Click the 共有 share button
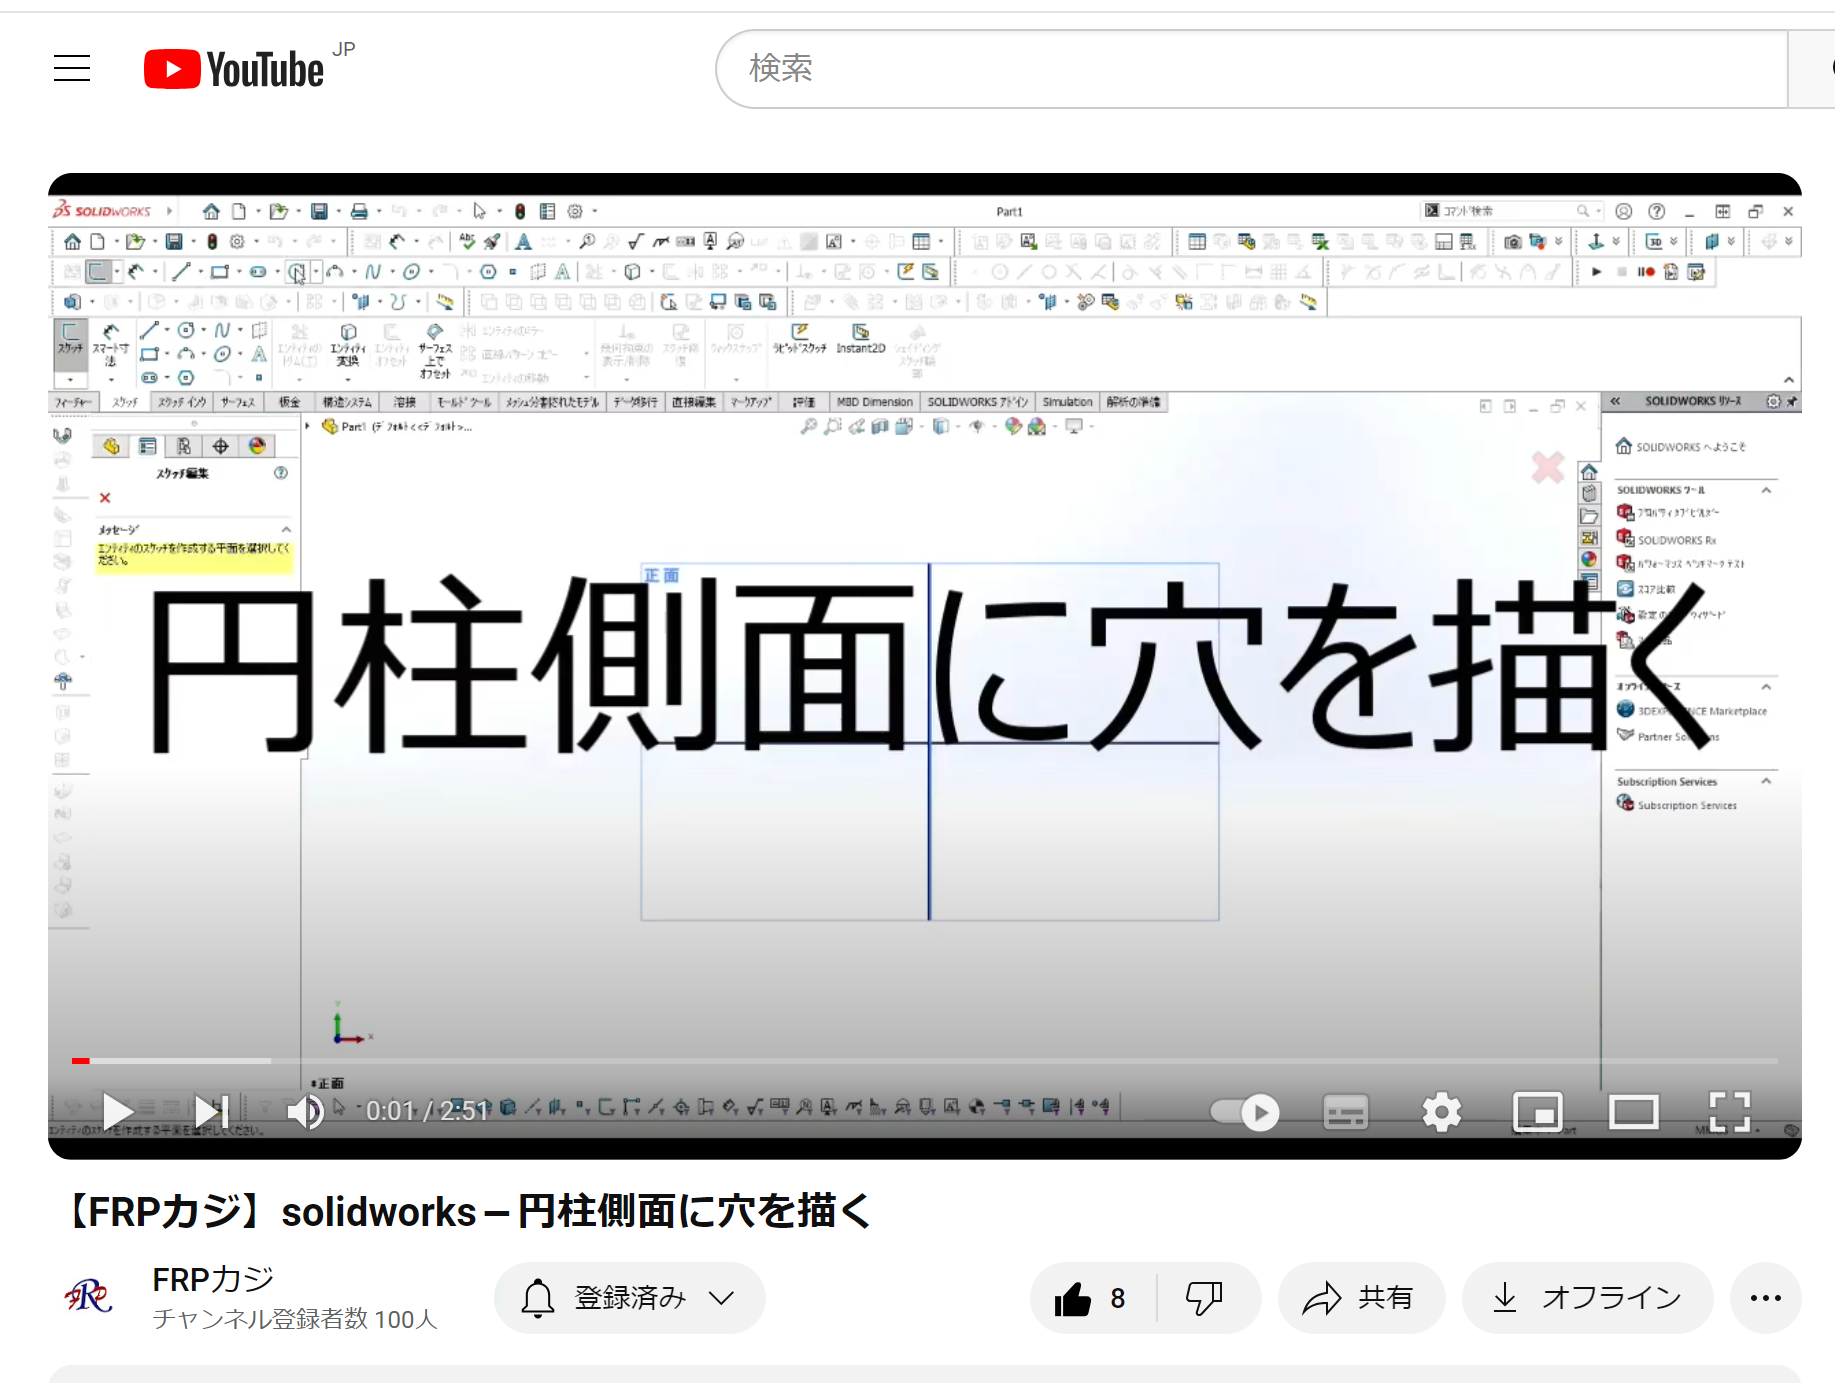Image resolution: width=1835 pixels, height=1383 pixels. pyautogui.click(x=1360, y=1298)
